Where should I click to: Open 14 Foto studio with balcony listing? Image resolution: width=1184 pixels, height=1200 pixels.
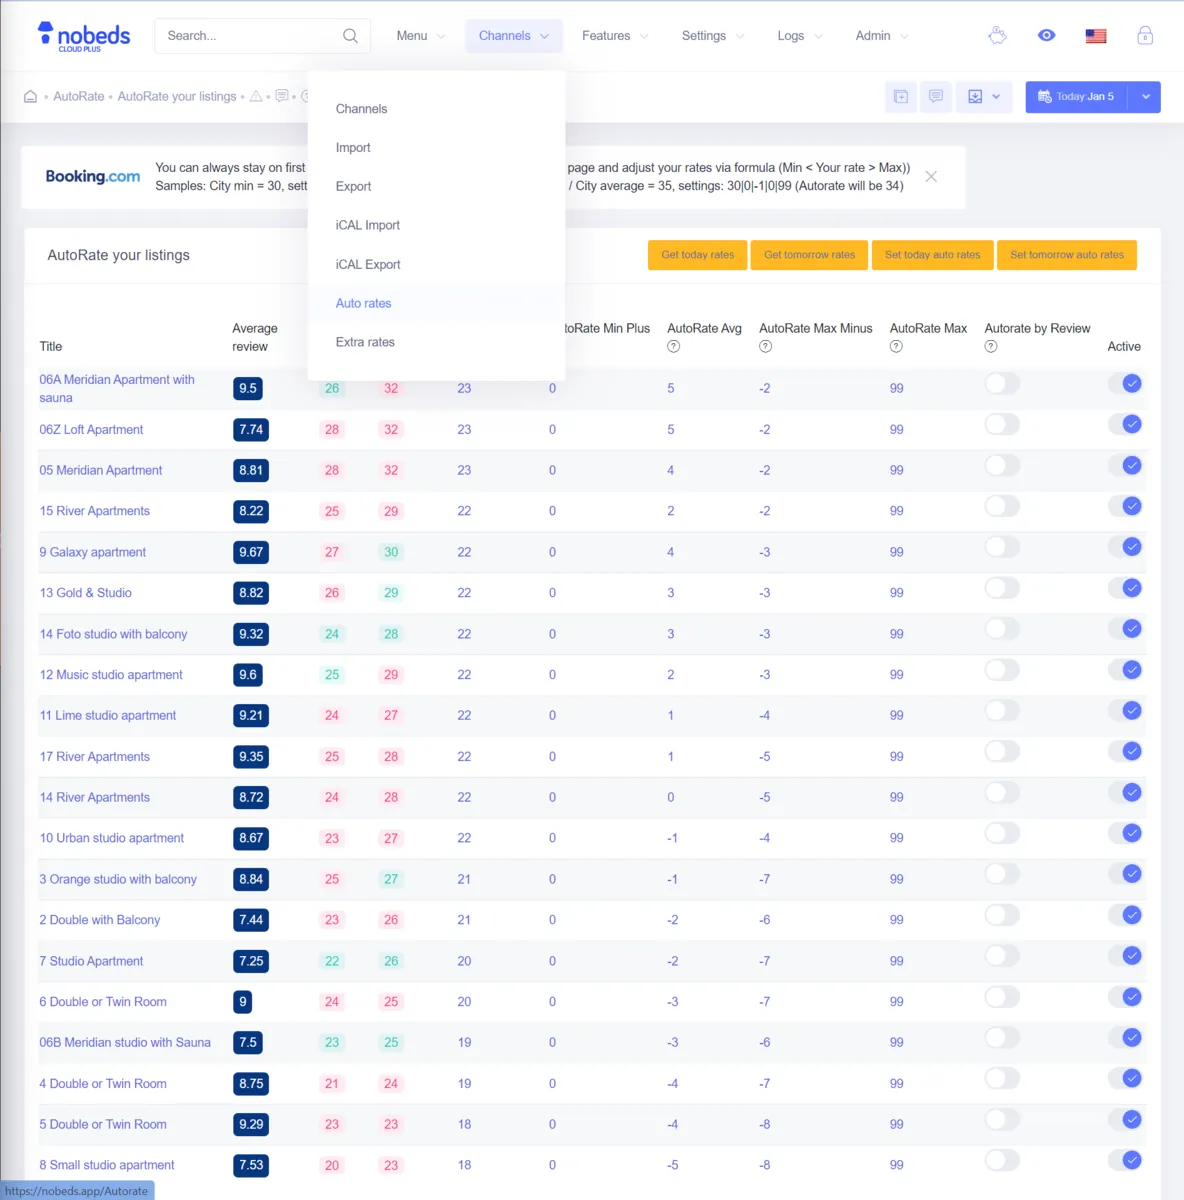coord(113,634)
